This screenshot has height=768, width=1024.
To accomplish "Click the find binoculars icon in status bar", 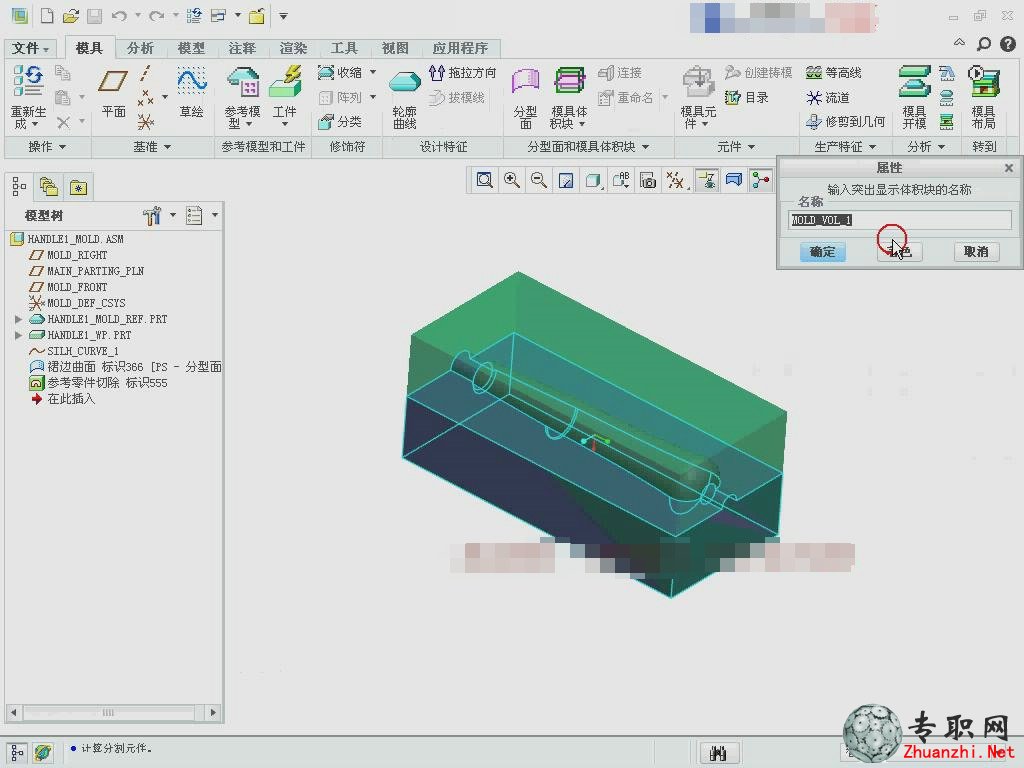I will (718, 754).
